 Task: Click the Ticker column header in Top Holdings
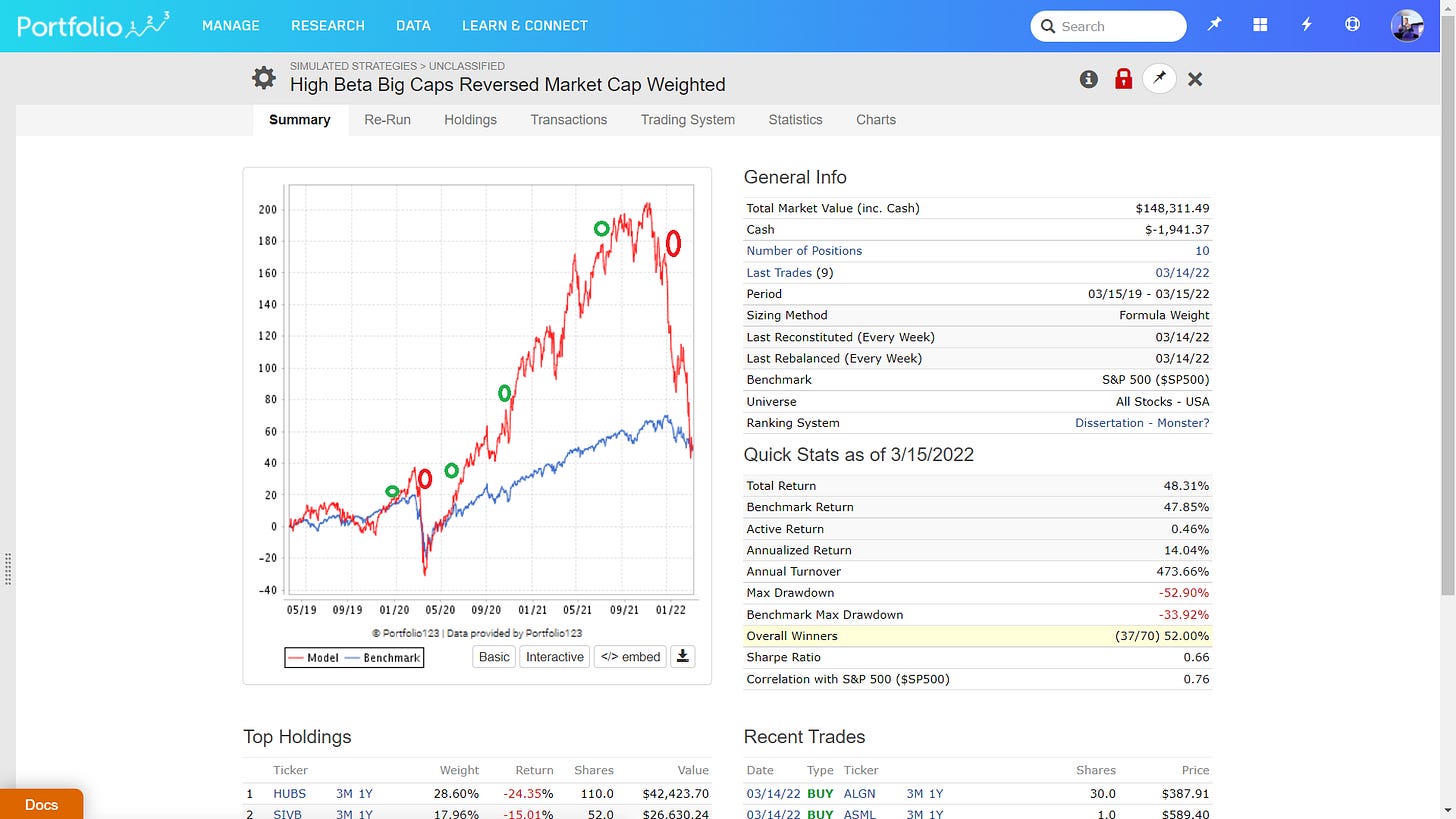coord(290,770)
